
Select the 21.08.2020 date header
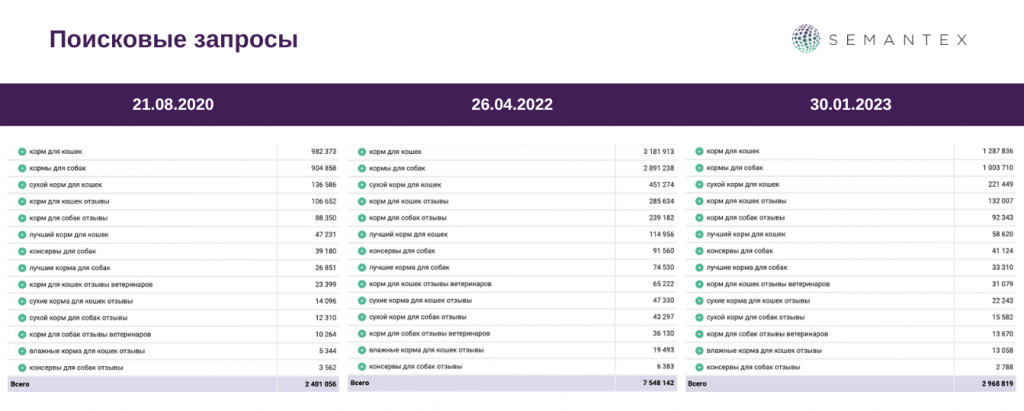point(173,105)
